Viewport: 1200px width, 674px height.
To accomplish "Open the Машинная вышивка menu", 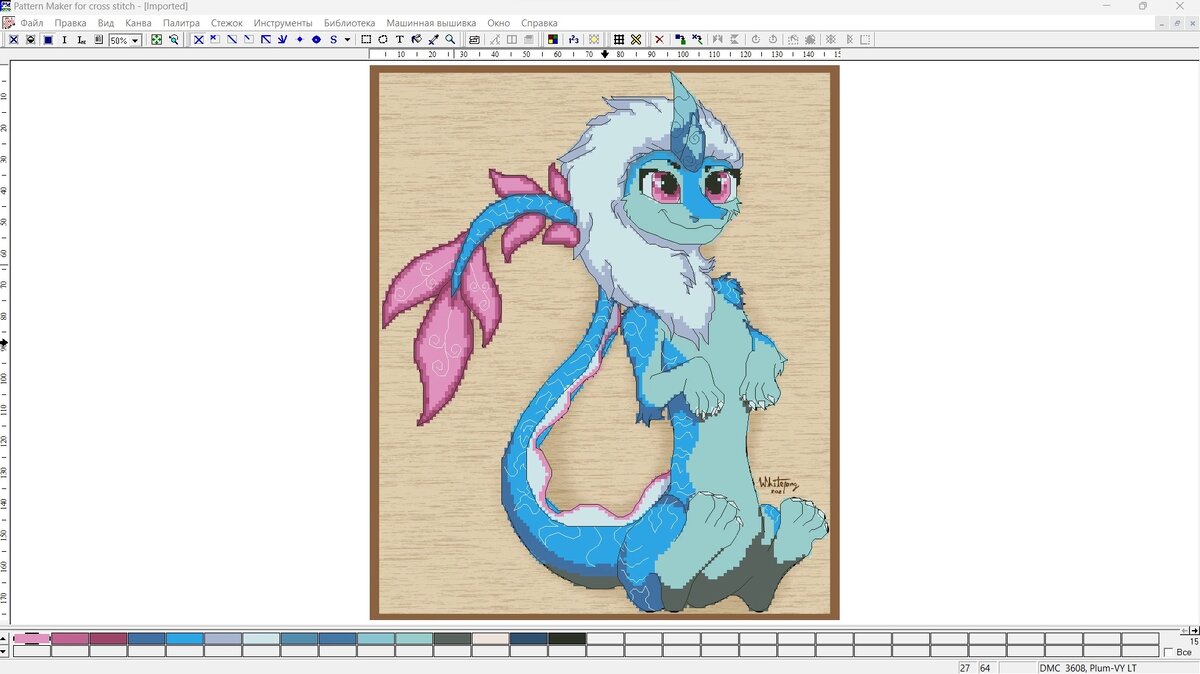I will pos(431,22).
